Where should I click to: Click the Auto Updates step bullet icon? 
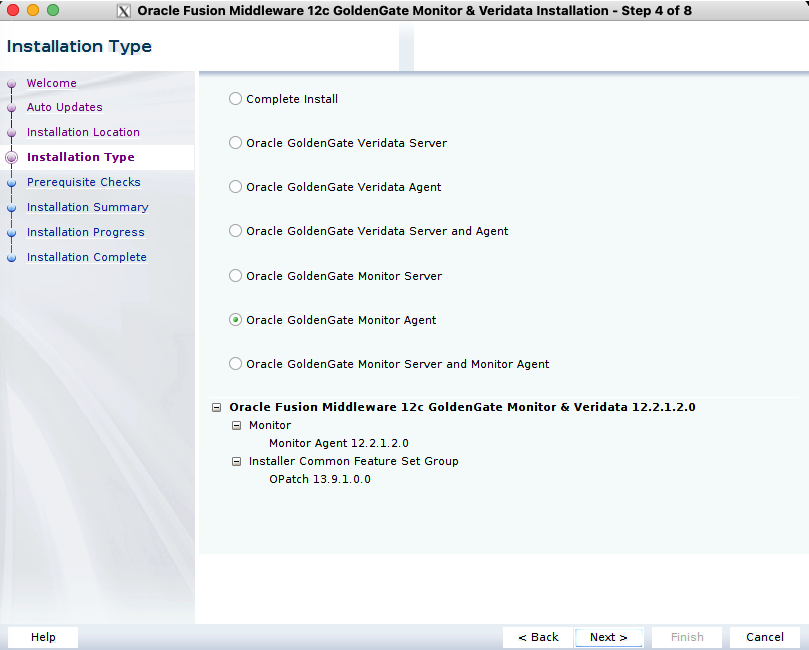11,108
